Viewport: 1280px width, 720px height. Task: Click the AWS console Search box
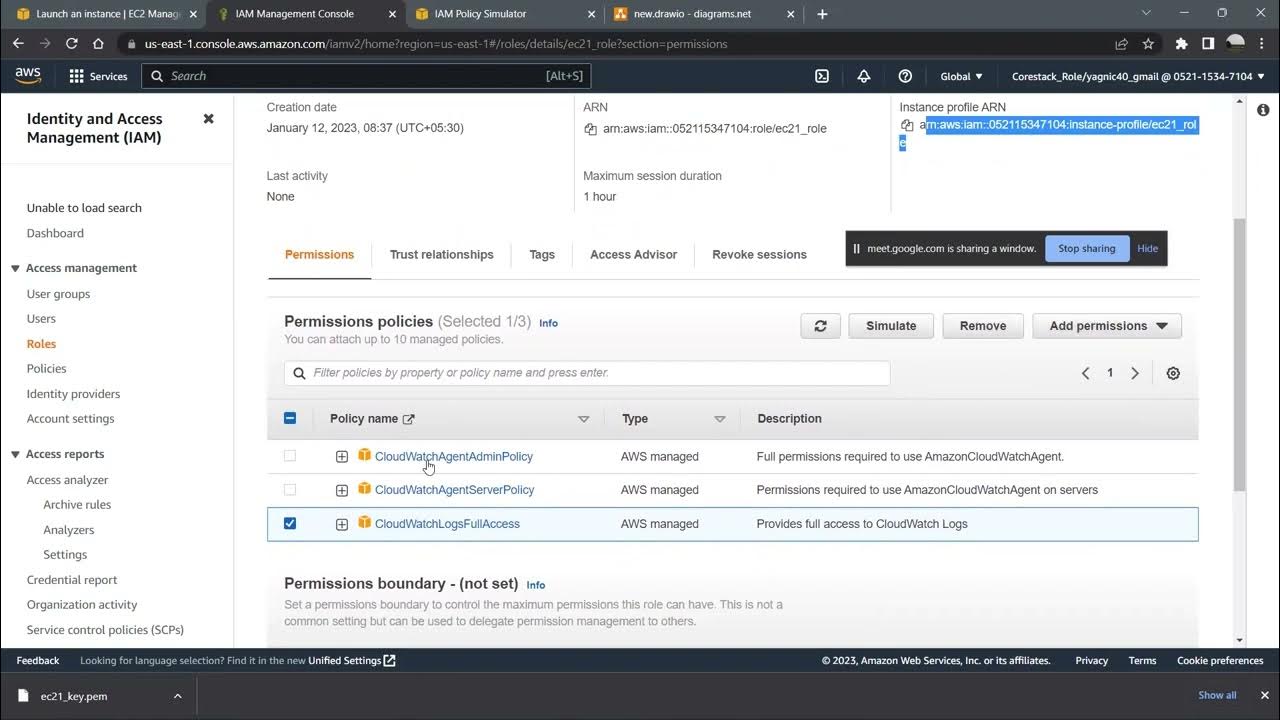pyautogui.click(x=366, y=76)
